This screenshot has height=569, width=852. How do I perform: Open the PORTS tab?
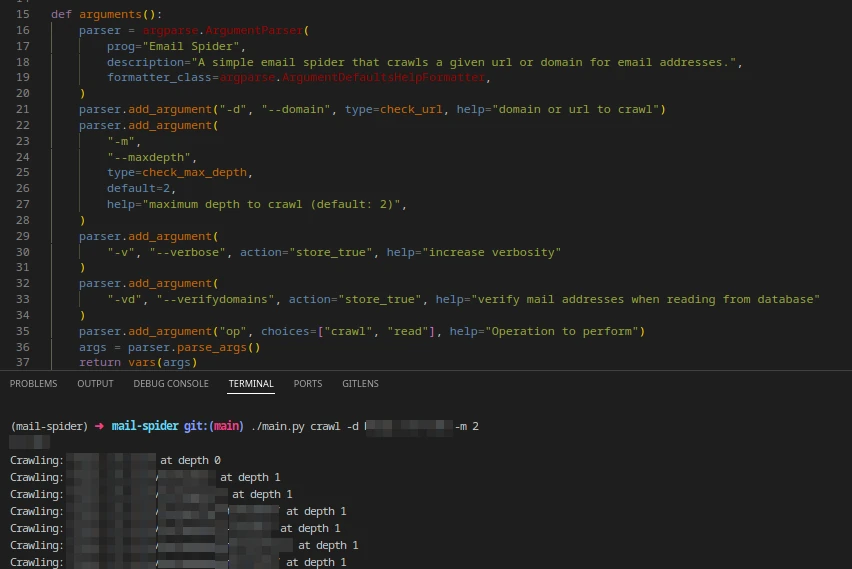point(308,384)
